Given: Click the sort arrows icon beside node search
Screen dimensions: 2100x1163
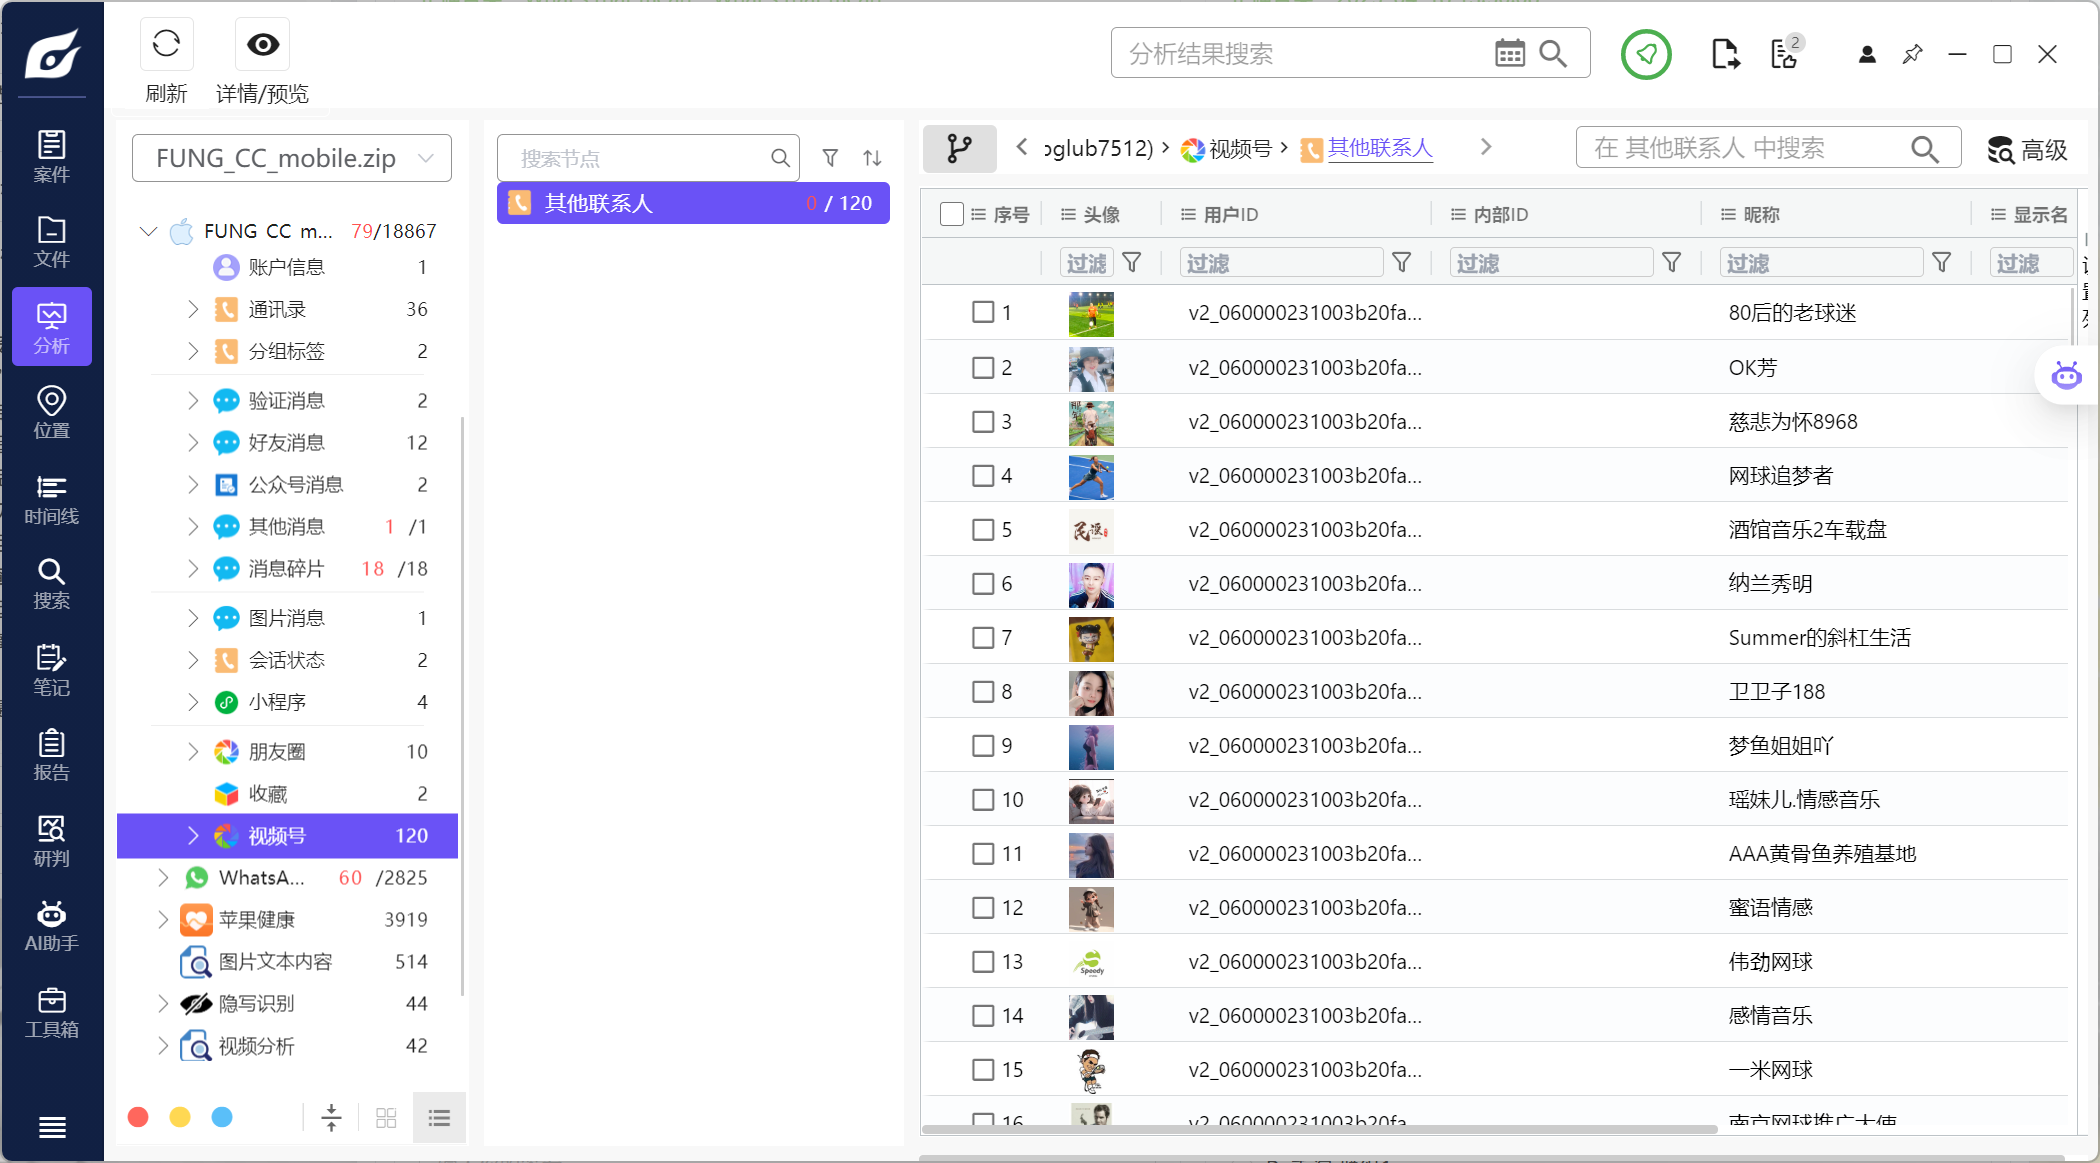Looking at the screenshot, I should pos(872,158).
